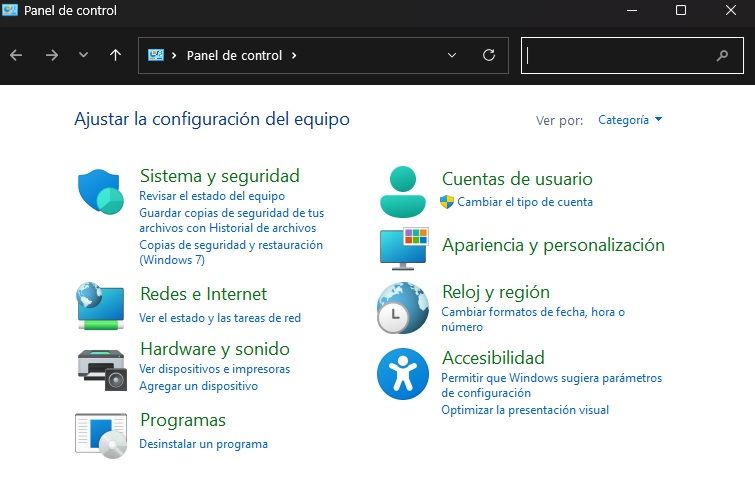This screenshot has width=755, height=504.
Task: Expand chevron after Panel de control breadcrumb
Action: tap(294, 55)
